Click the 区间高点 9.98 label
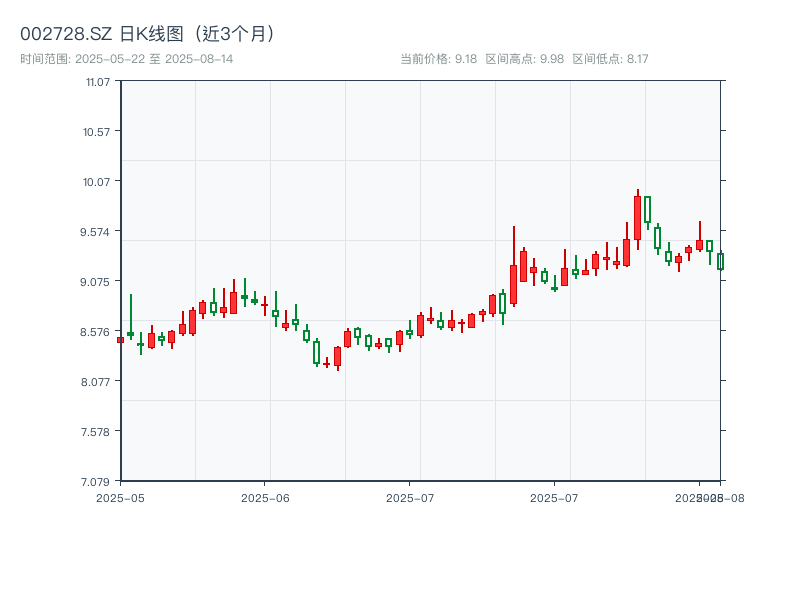 [524, 59]
